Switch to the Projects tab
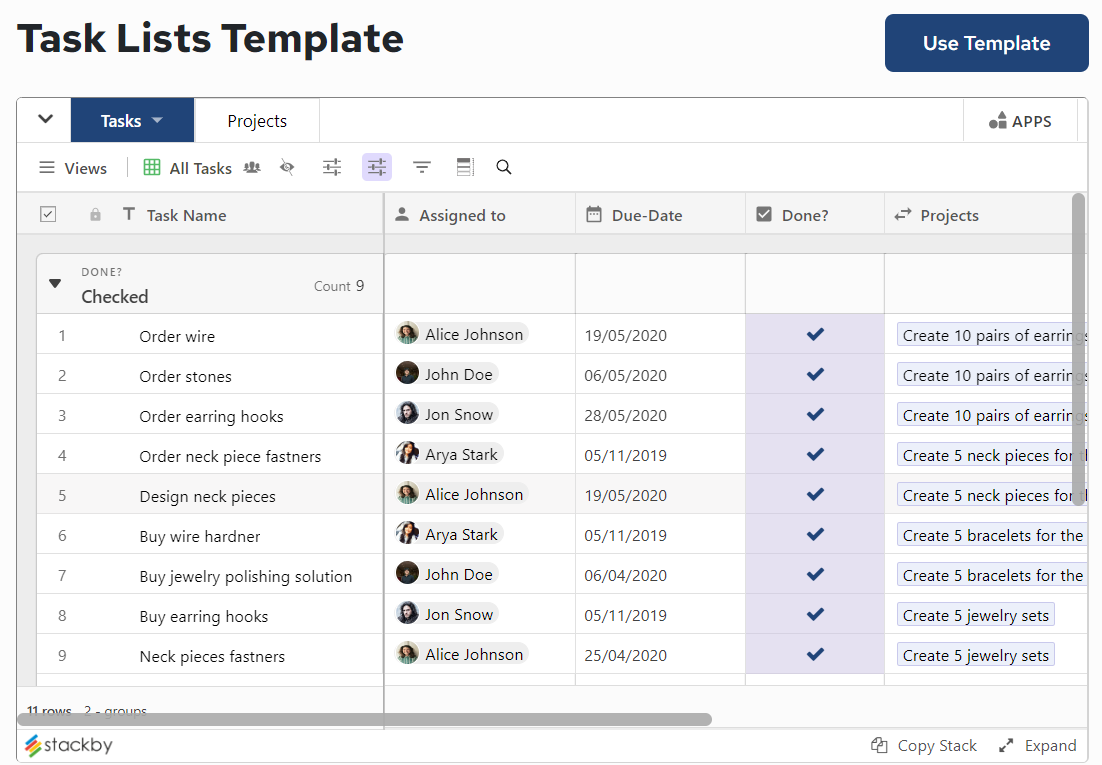This screenshot has height=765, width=1102. click(x=256, y=120)
